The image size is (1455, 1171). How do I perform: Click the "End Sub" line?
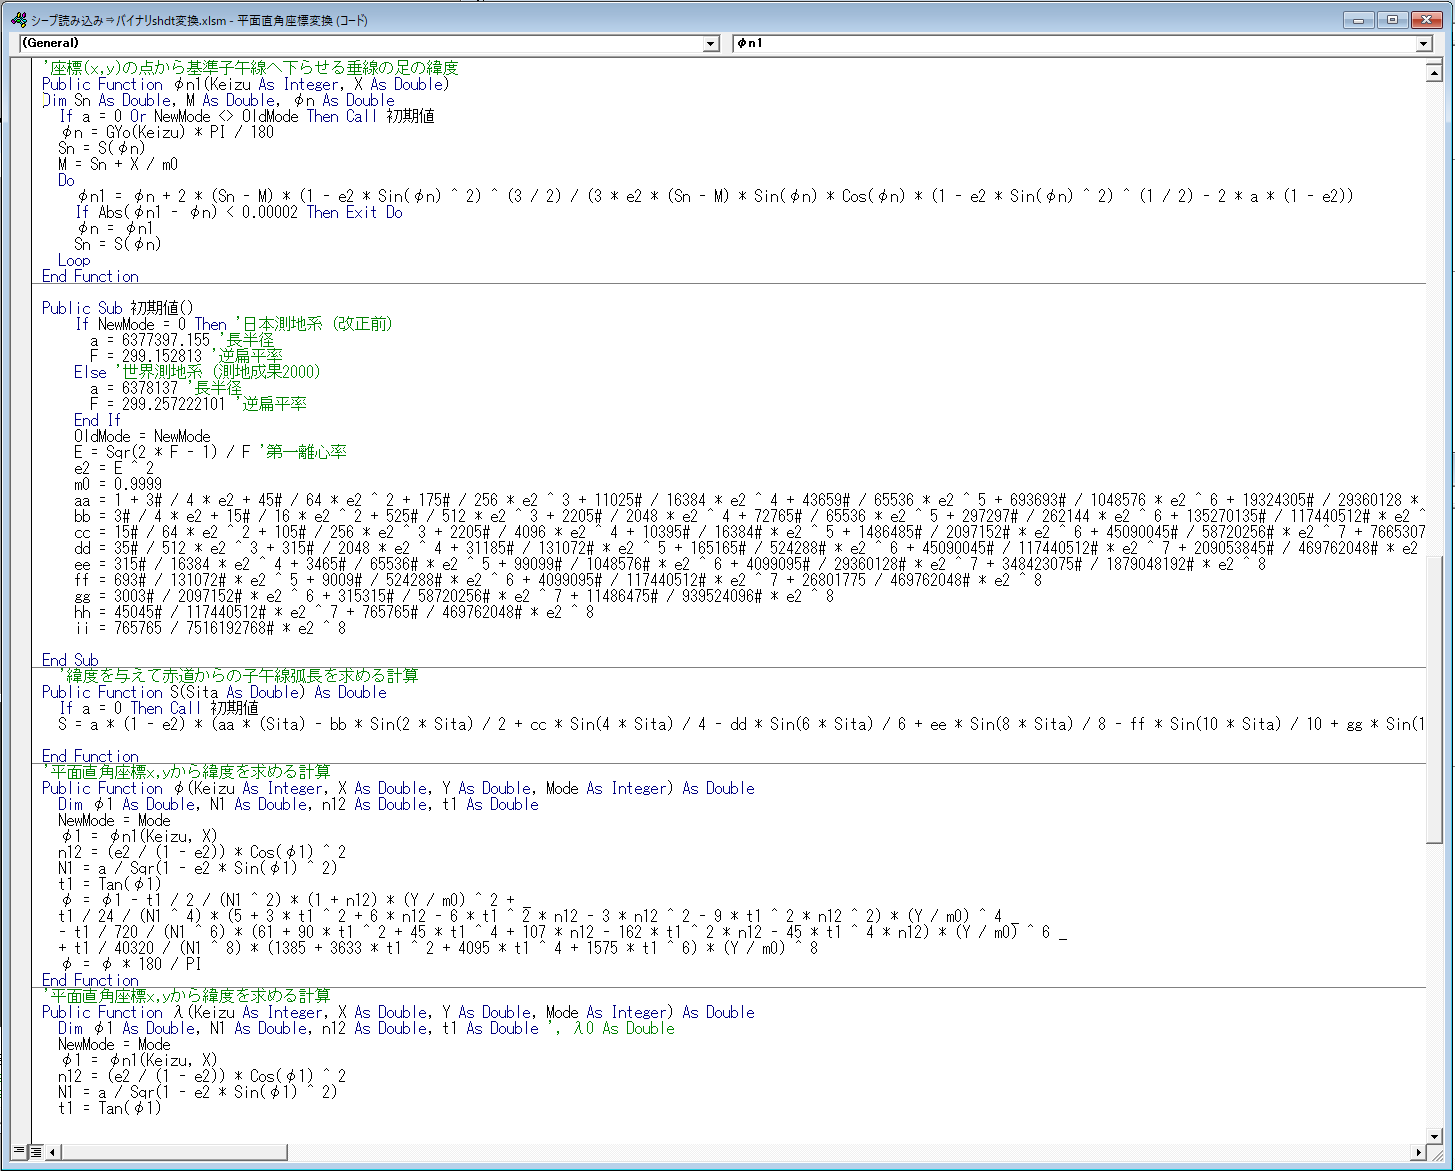coord(70,660)
